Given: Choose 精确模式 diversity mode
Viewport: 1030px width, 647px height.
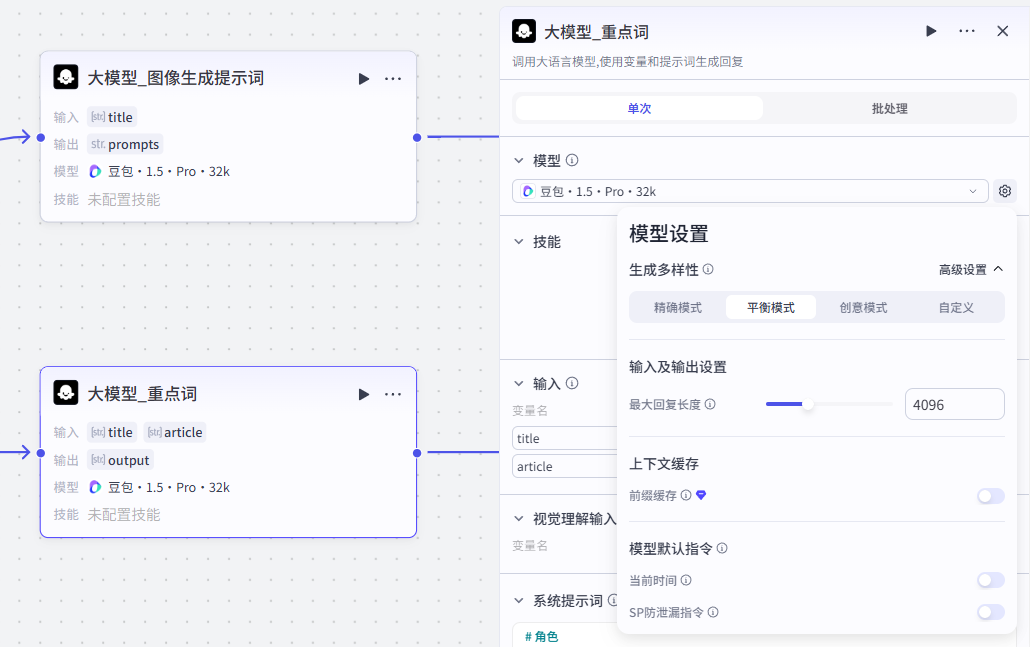Looking at the screenshot, I should click(678, 308).
